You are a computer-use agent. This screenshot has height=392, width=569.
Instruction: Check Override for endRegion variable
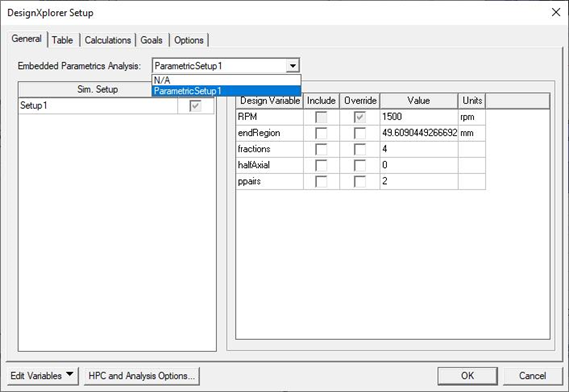360,133
